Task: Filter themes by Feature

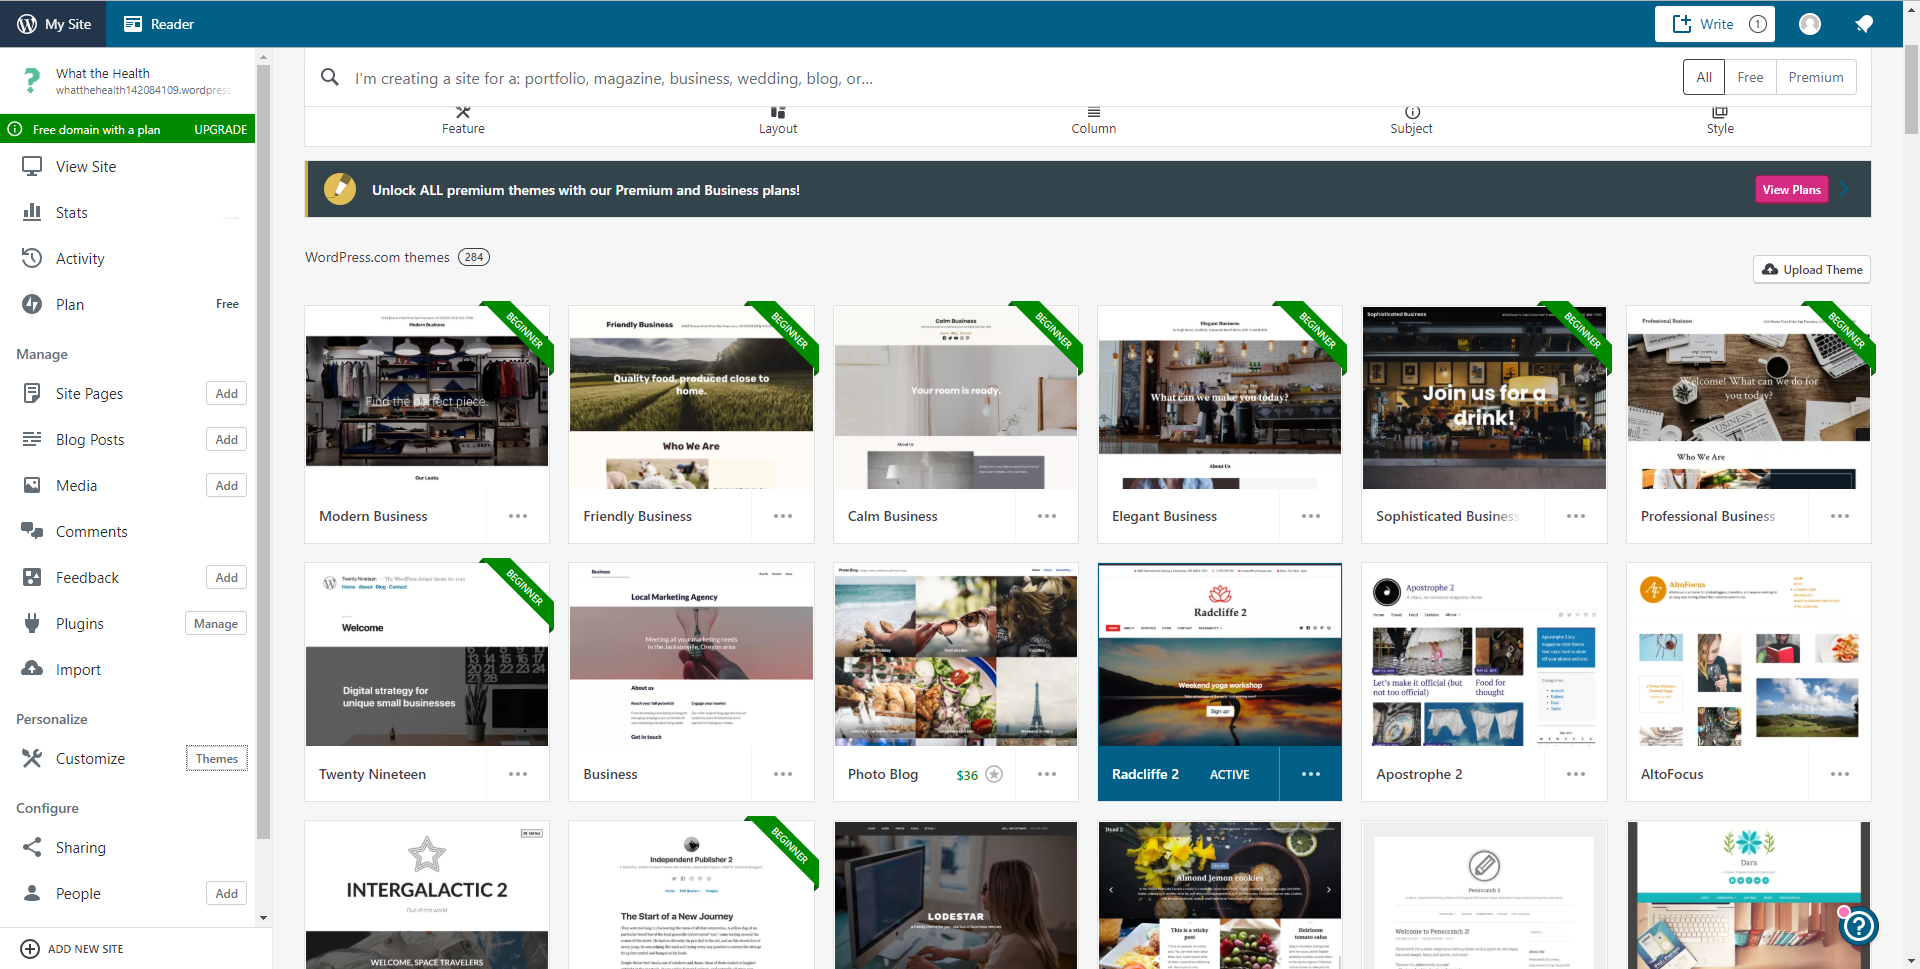Action: [x=463, y=121]
